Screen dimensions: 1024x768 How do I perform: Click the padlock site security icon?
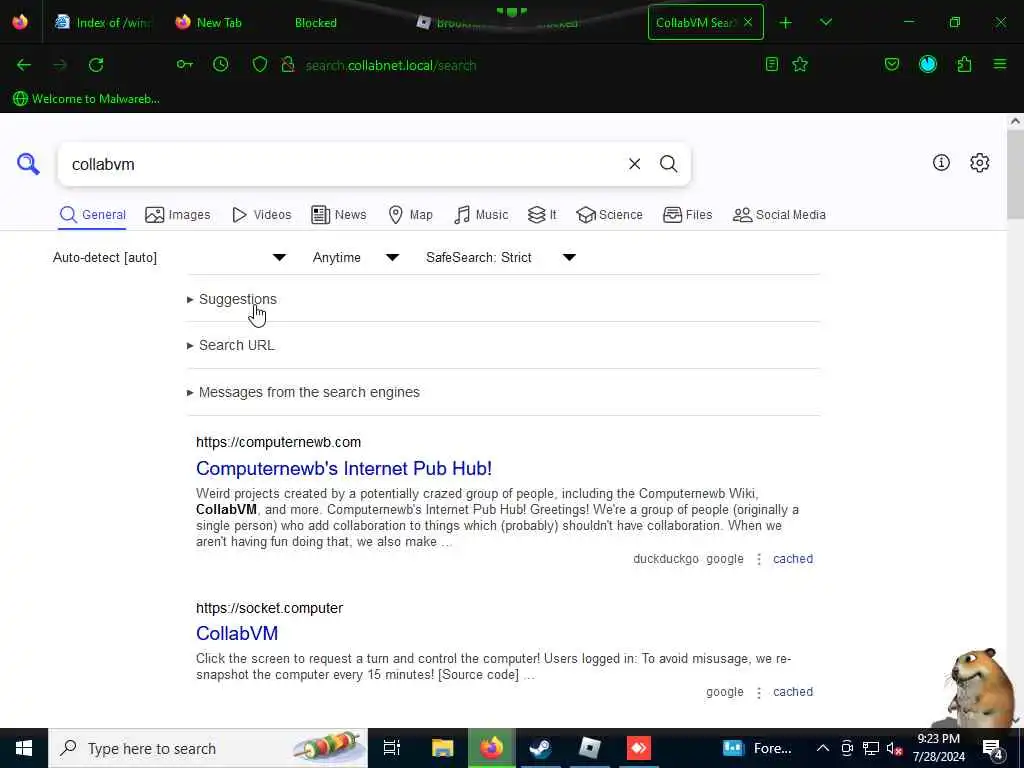click(287, 64)
